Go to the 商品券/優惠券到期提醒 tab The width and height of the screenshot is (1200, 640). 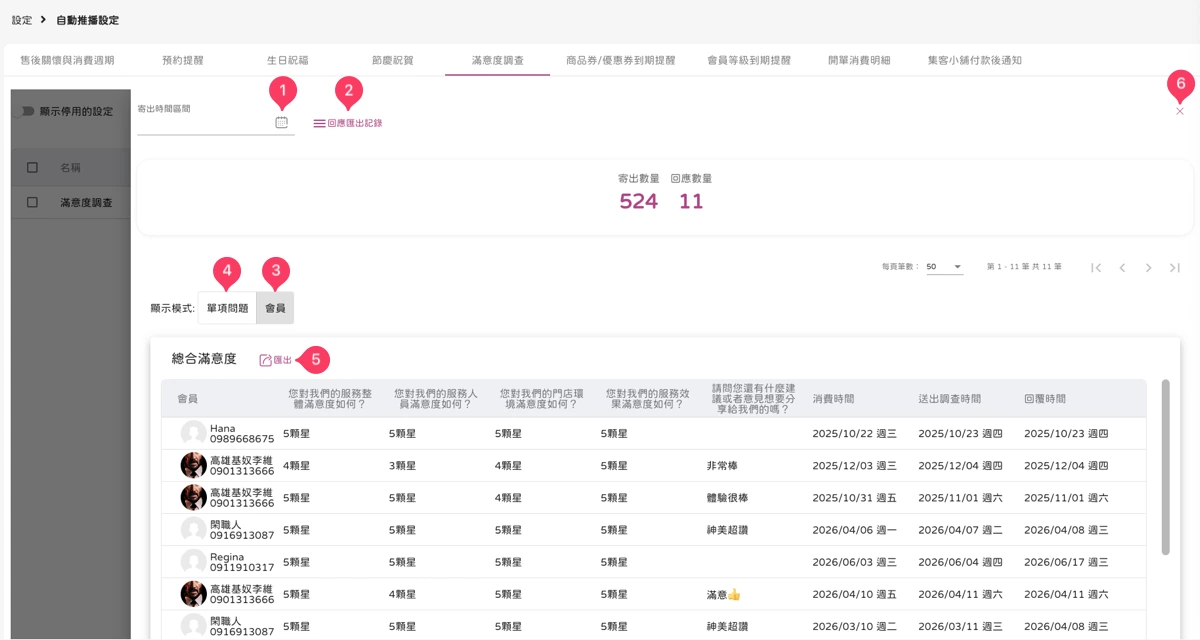point(622,60)
